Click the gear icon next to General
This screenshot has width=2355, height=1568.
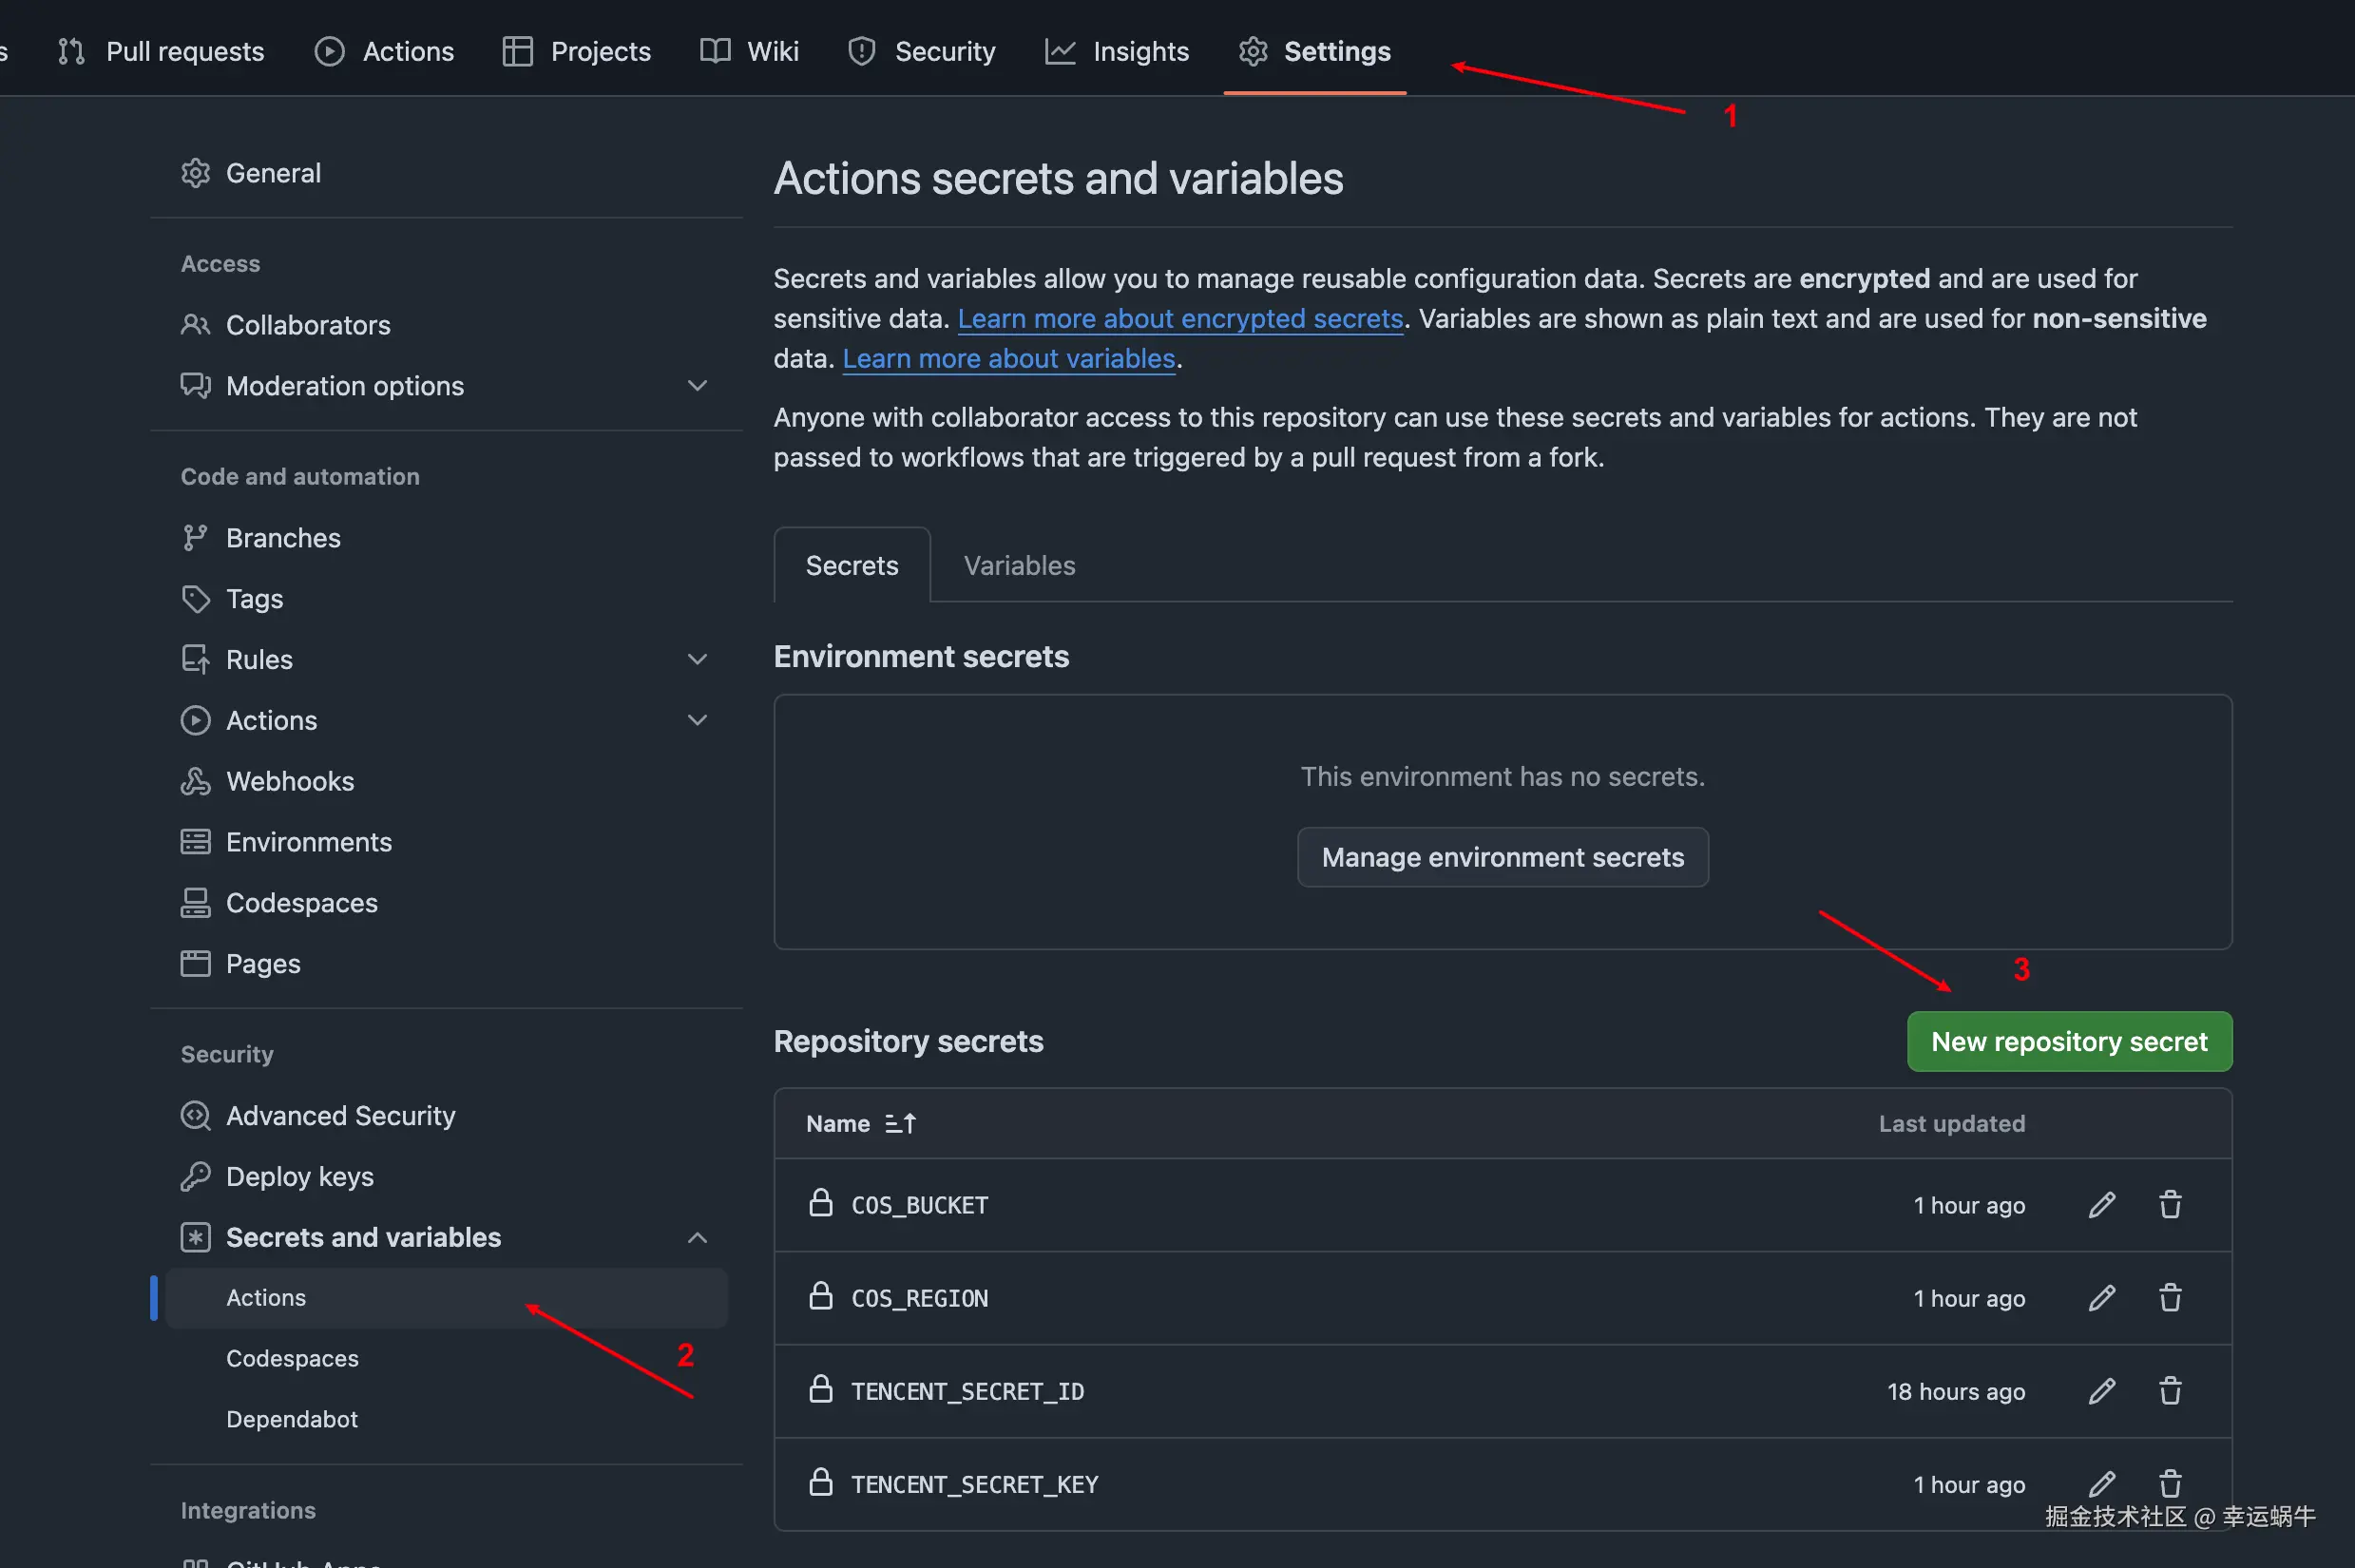[x=195, y=173]
